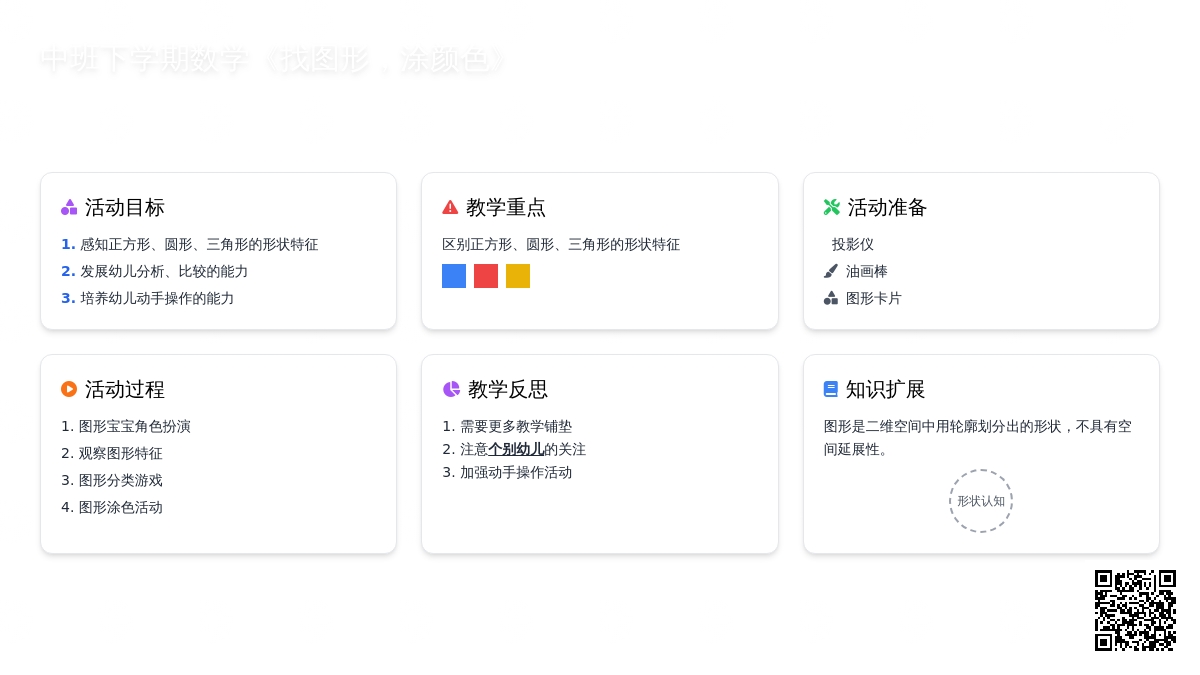The width and height of the screenshot is (1200, 675).
Task: Click the orange play icon beside 活动过程
Action: [69, 389]
